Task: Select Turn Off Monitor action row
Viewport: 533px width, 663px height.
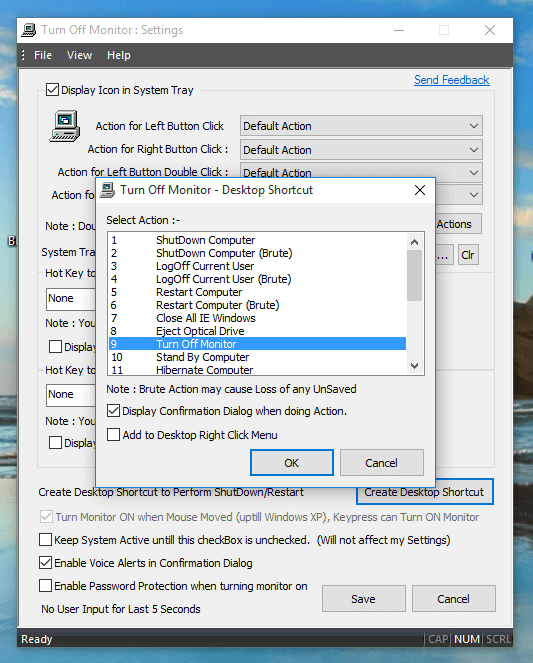Action: [x=257, y=344]
